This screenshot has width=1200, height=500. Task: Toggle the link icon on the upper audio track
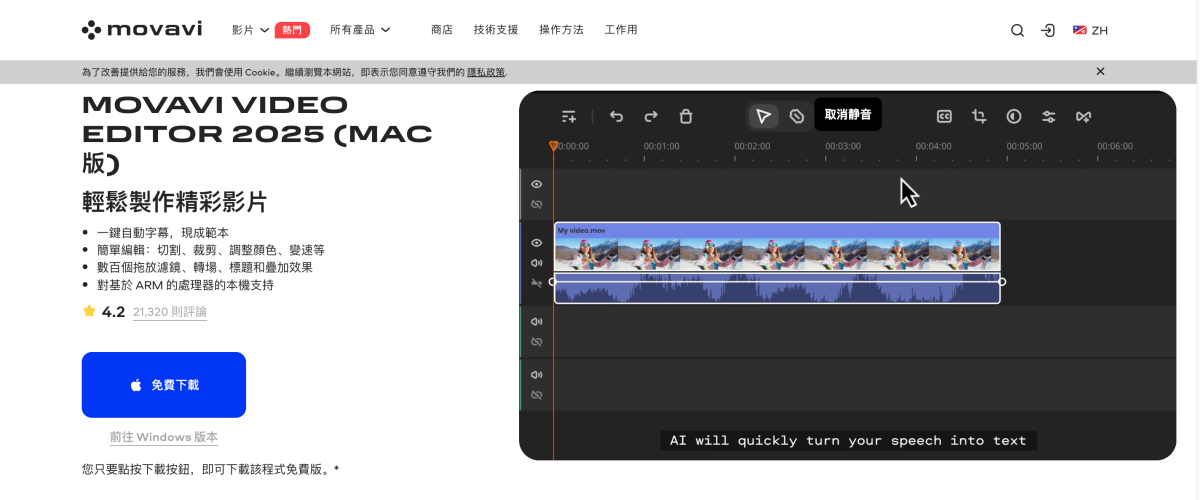click(537, 342)
